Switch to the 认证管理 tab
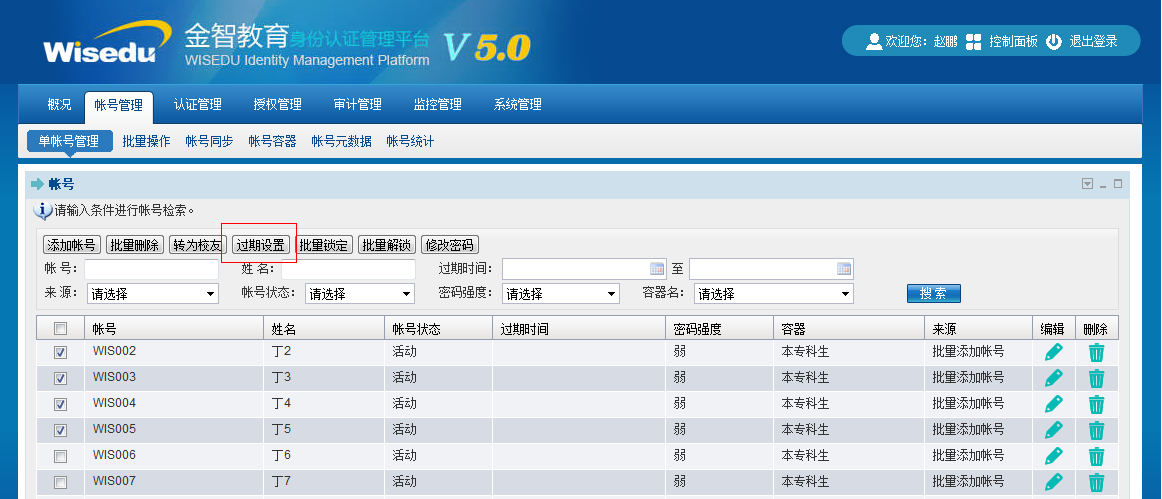The width and height of the screenshot is (1162, 499). click(x=197, y=105)
